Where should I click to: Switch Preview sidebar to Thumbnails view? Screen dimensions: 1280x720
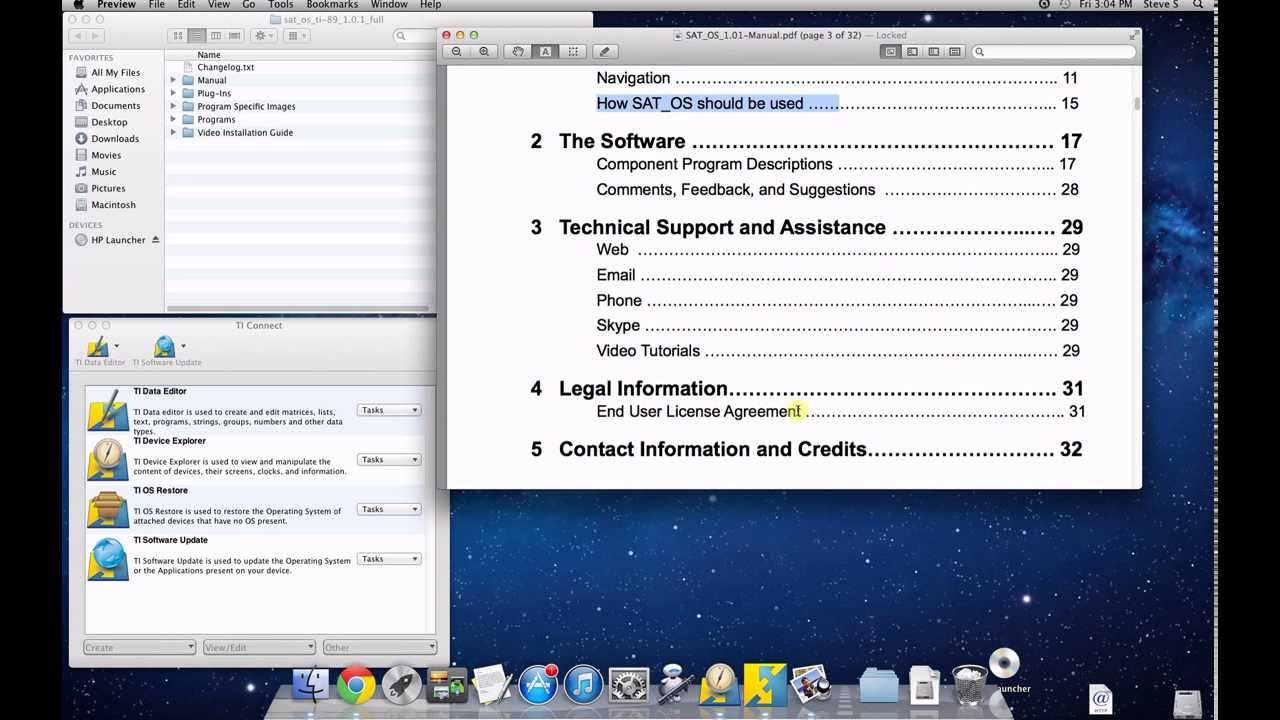pyautogui.click(x=912, y=52)
